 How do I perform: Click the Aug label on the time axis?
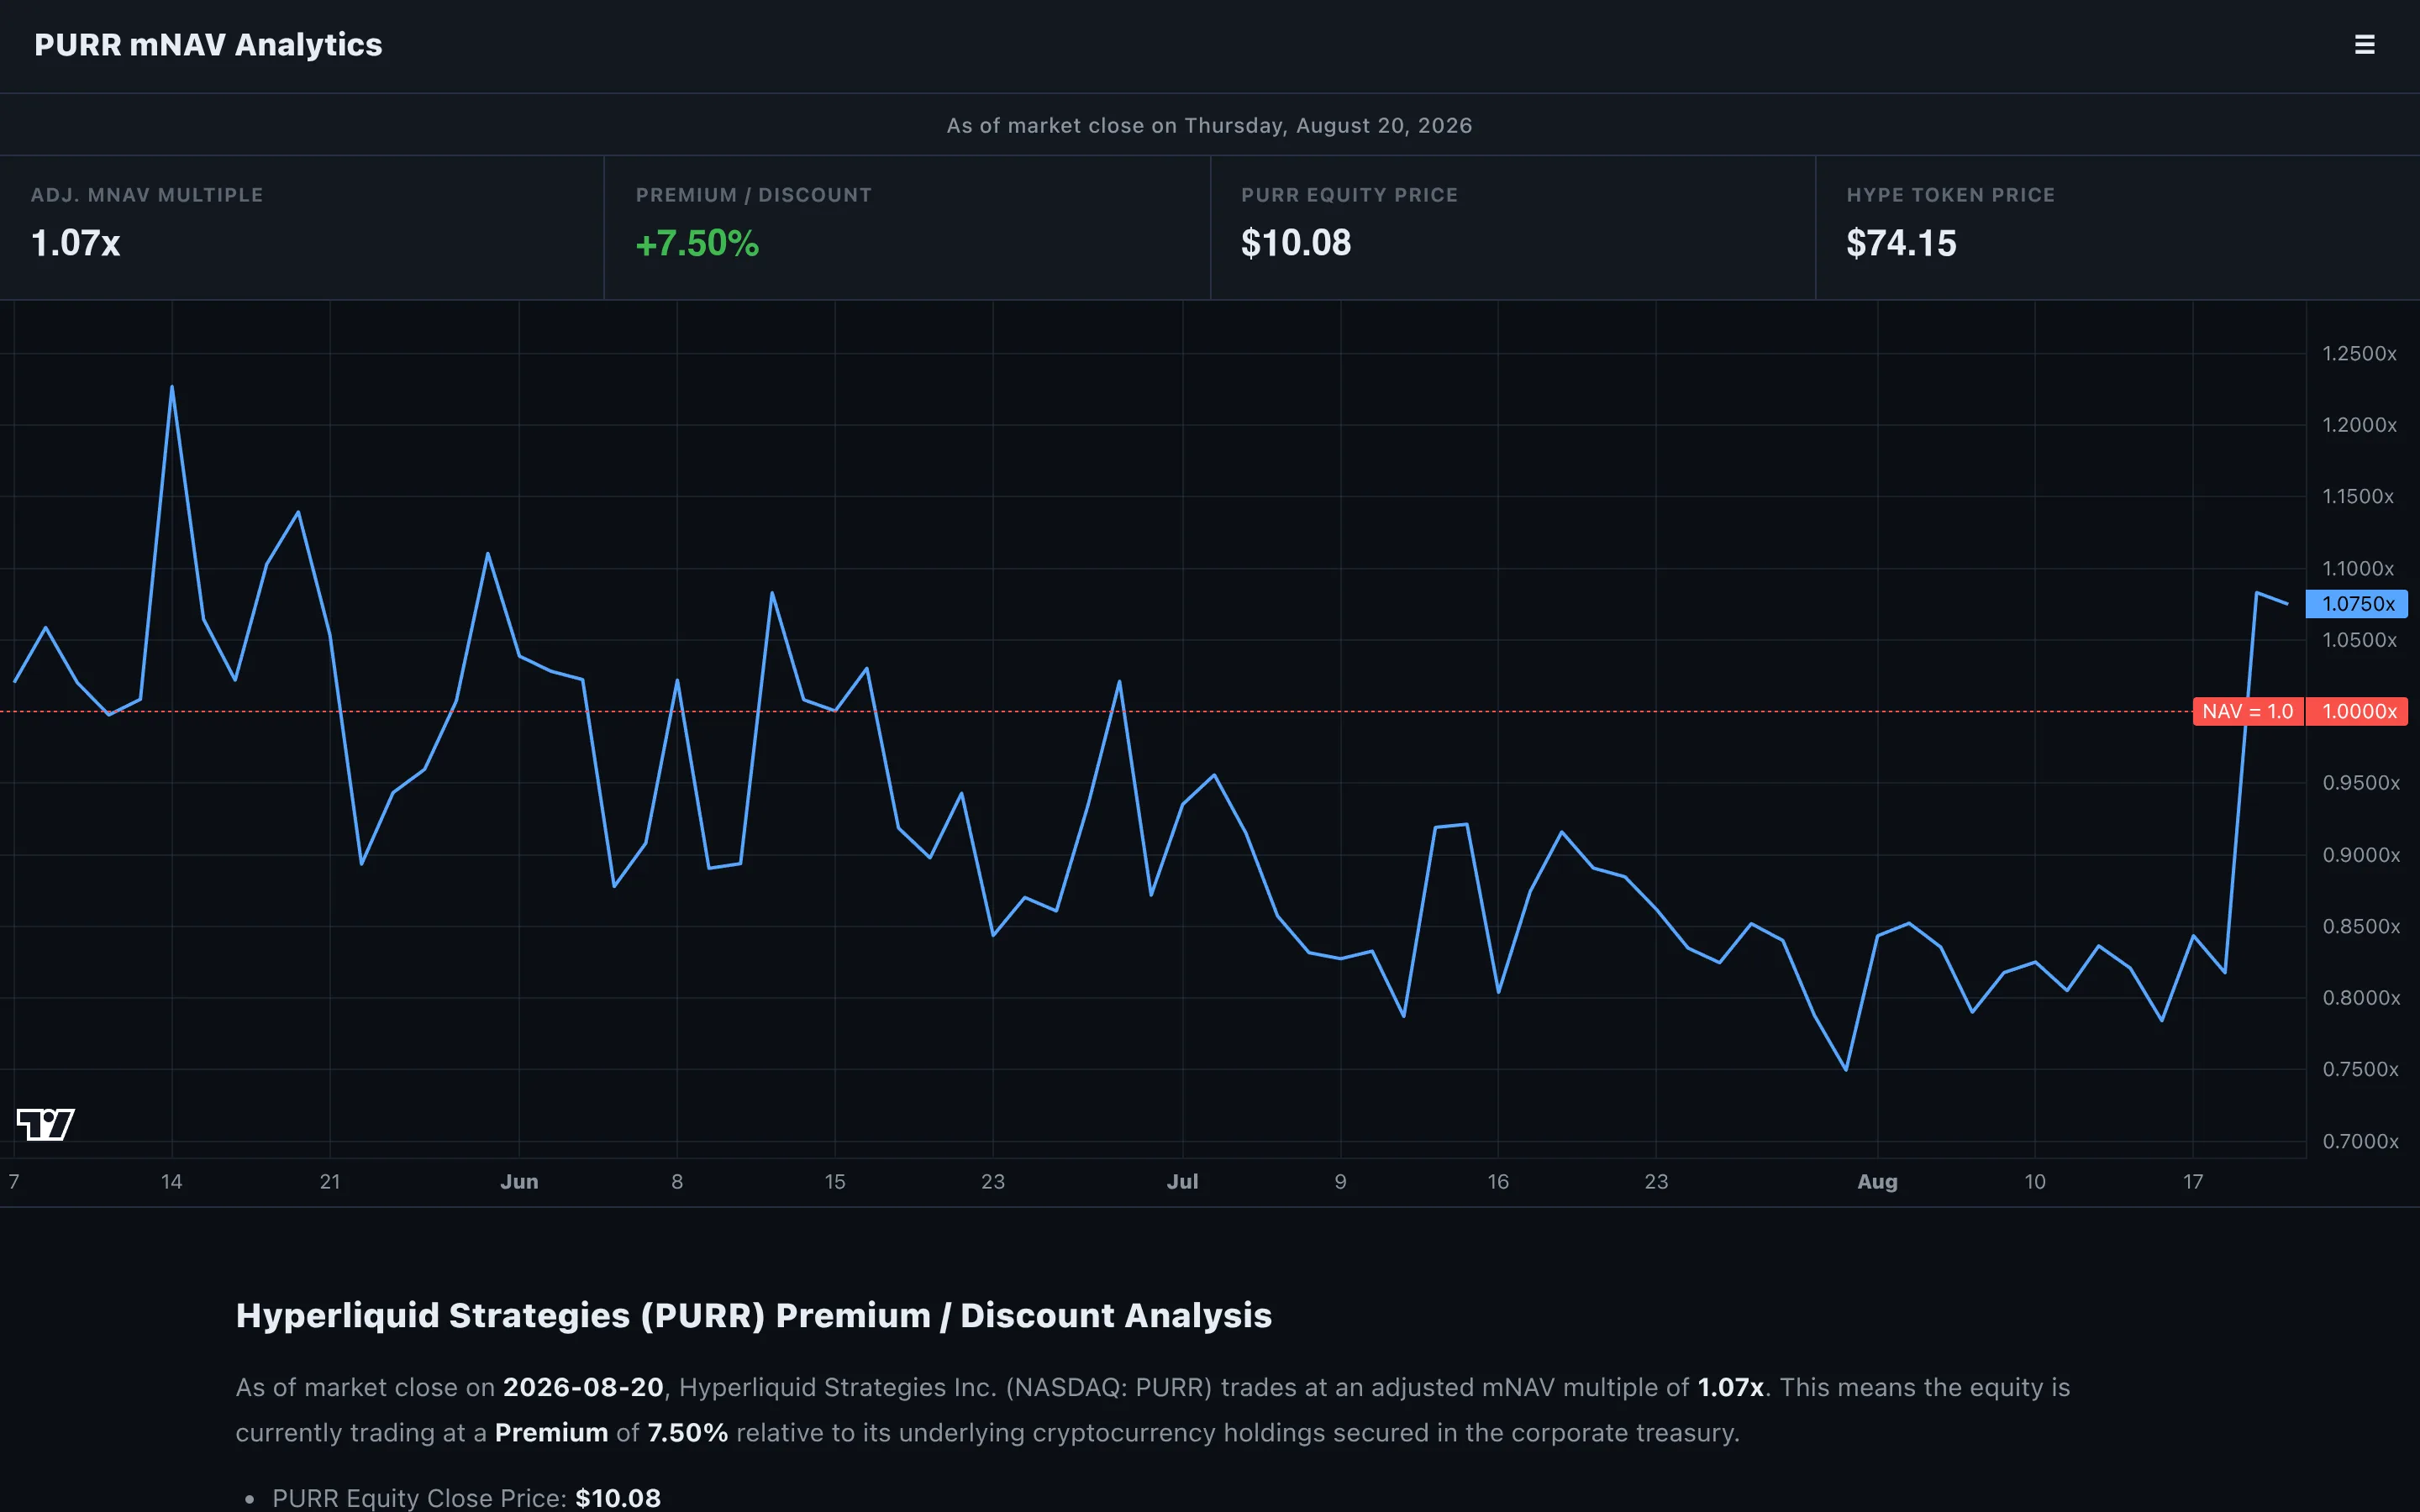[1877, 1182]
